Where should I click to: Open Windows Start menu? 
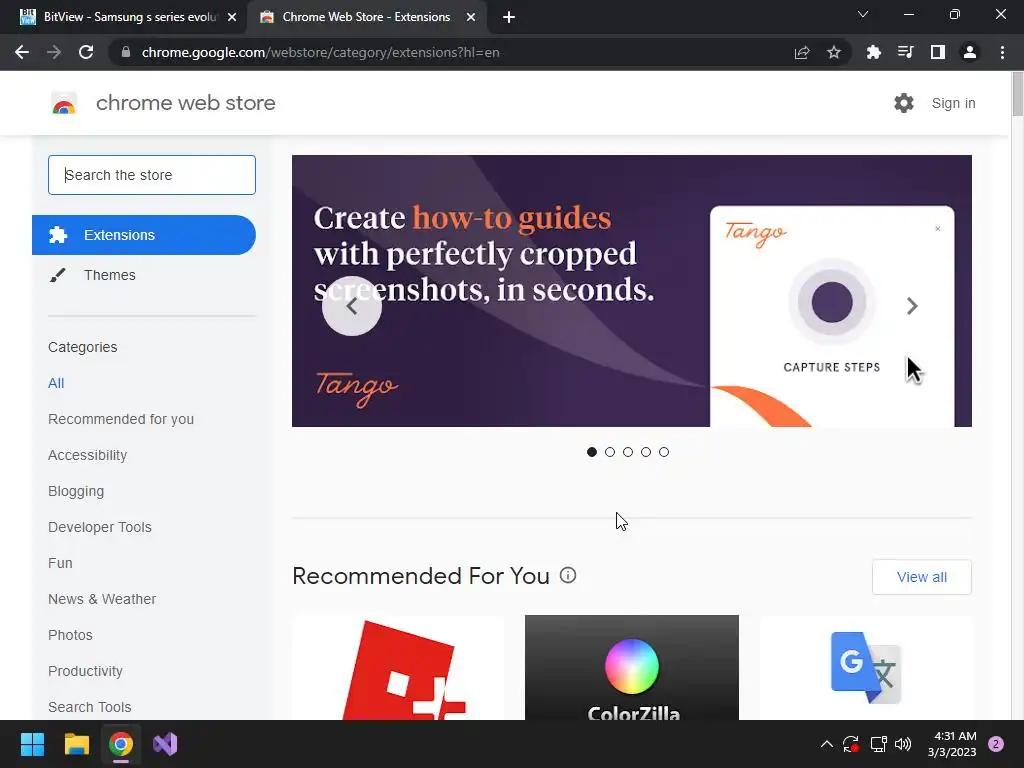point(32,744)
